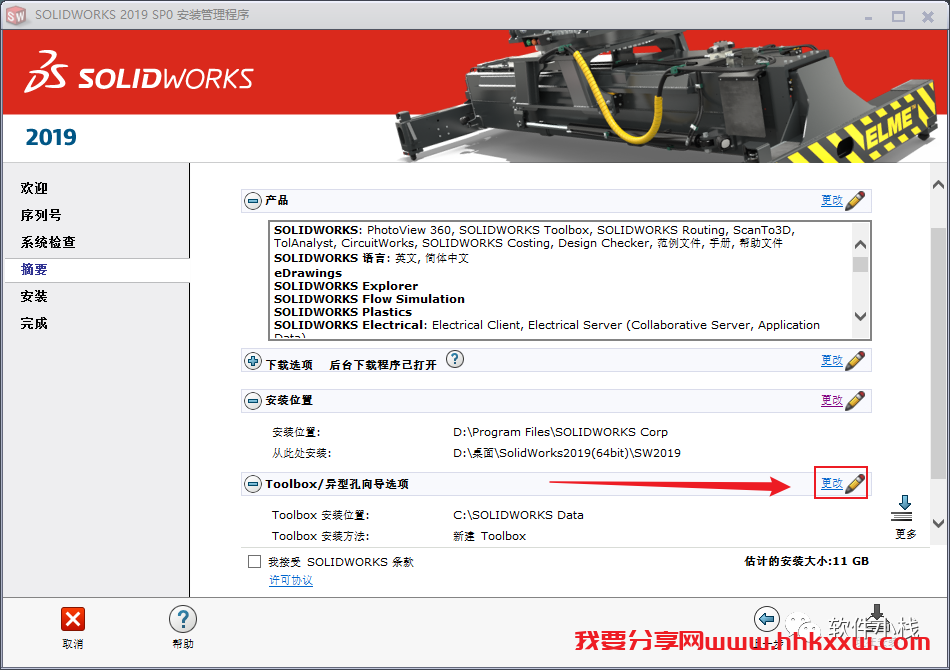950x670 pixels.
Task: Click the 估计的安装大小:11 GB text
Action: (x=806, y=561)
